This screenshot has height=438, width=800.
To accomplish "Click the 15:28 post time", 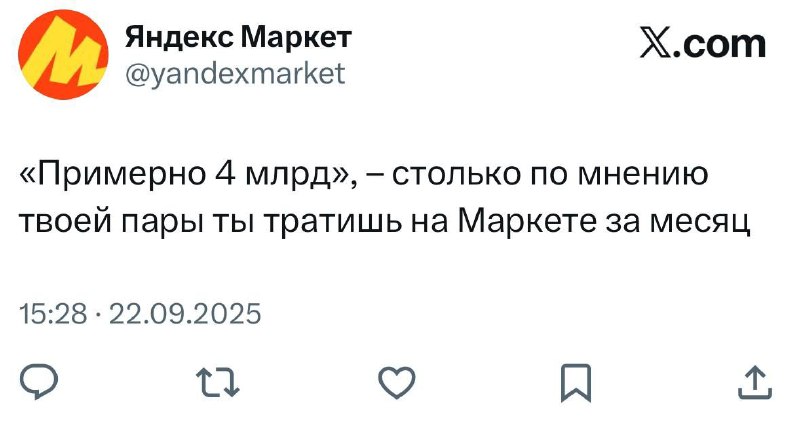I will (51, 315).
